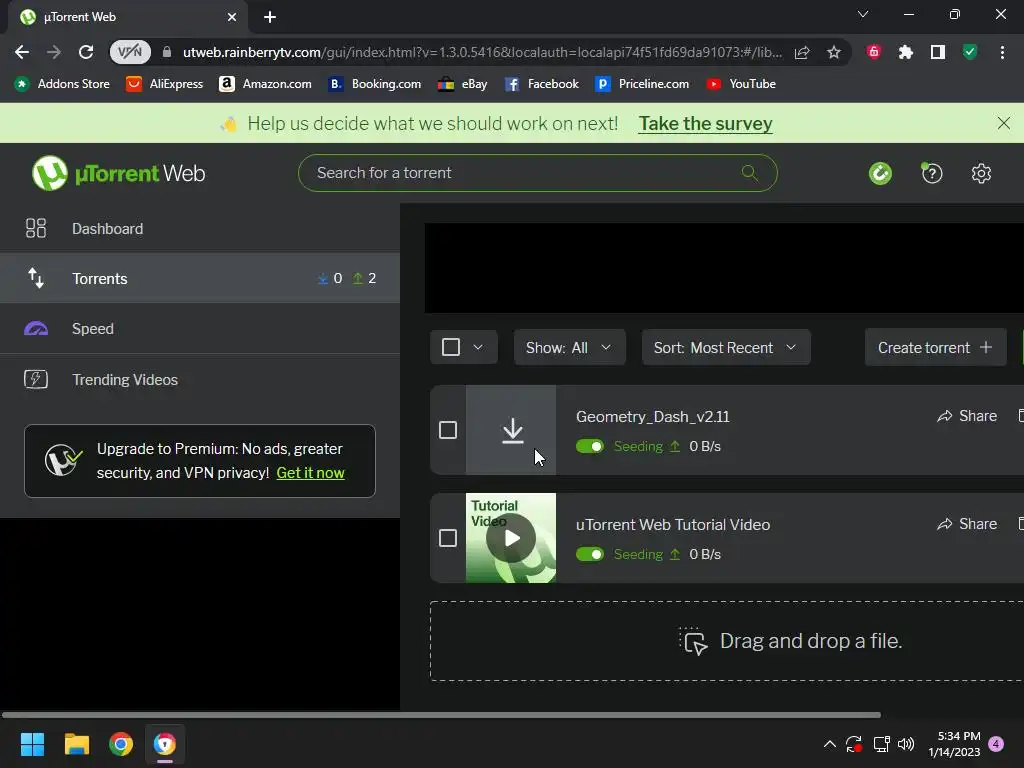
Task: Open the Sort: Most Recent dropdown
Action: coord(726,347)
